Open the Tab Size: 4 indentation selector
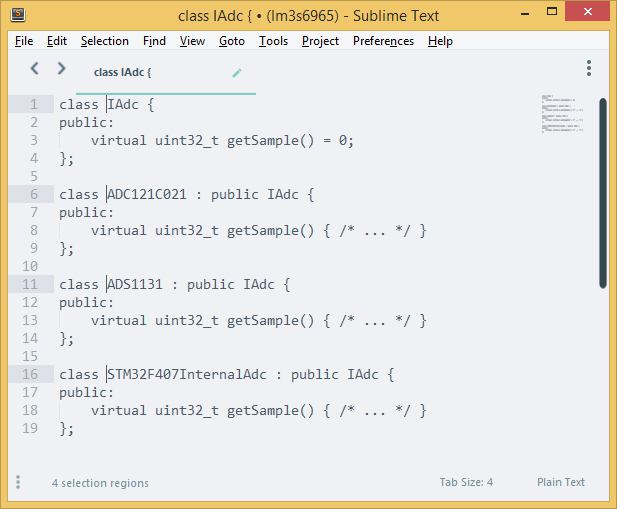Image resolution: width=617 pixels, height=509 pixels. tap(466, 482)
